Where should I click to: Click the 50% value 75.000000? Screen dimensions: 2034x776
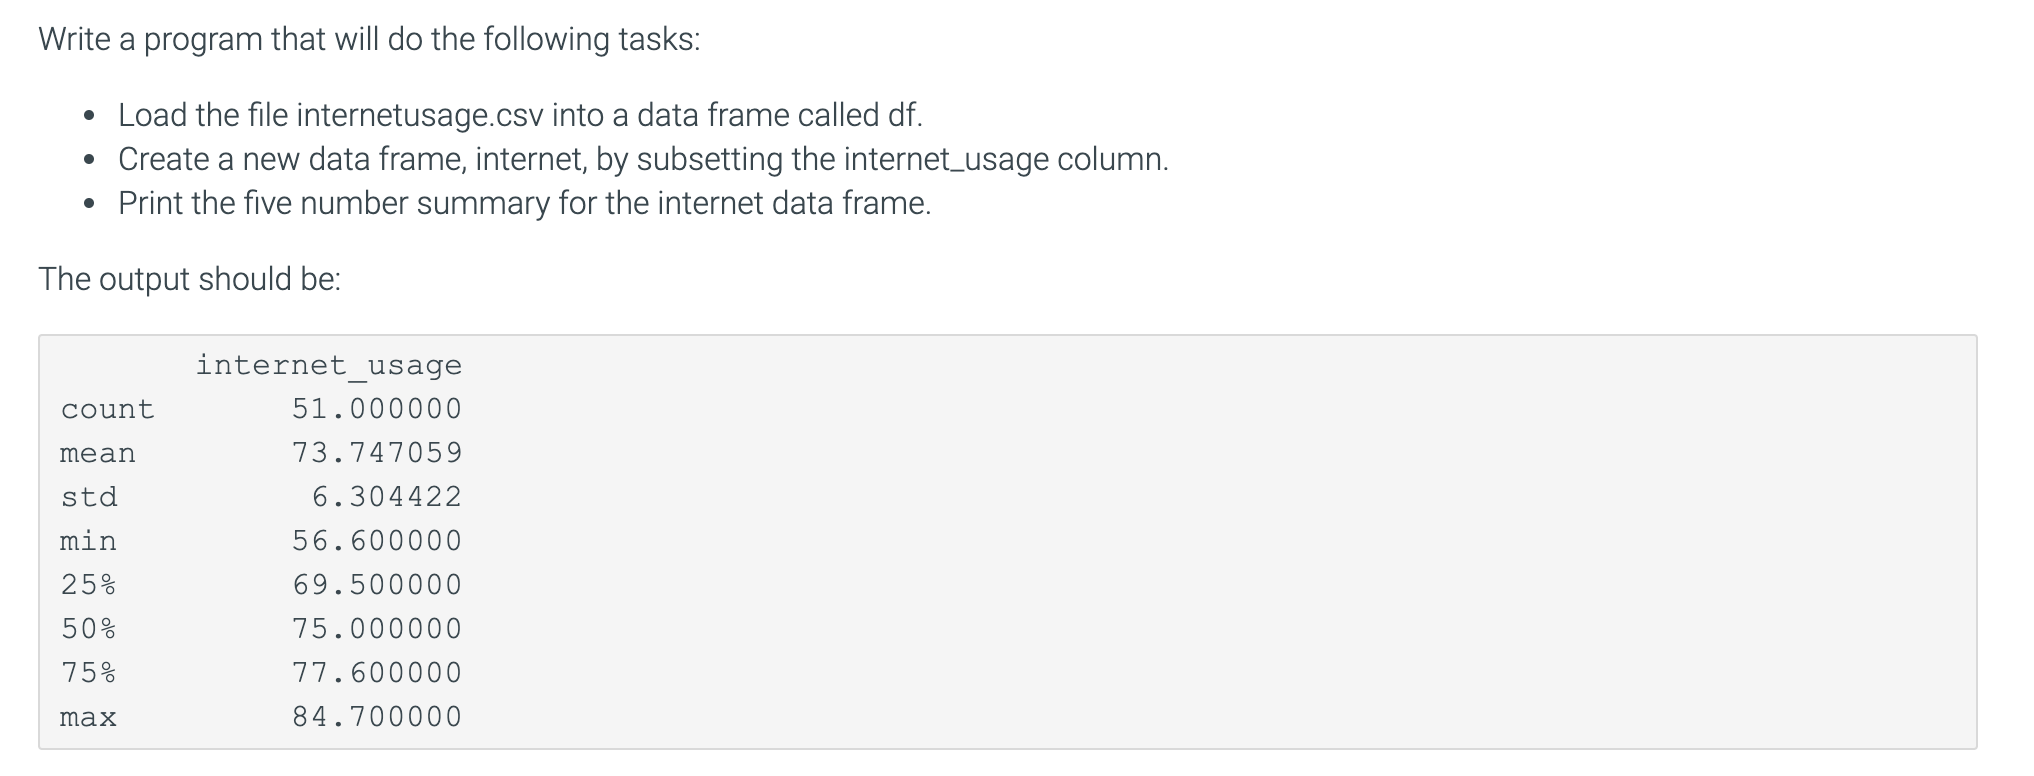point(377,629)
